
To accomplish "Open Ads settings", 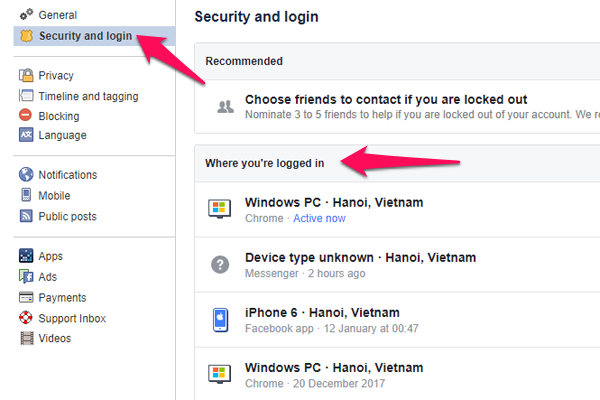I will (47, 277).
